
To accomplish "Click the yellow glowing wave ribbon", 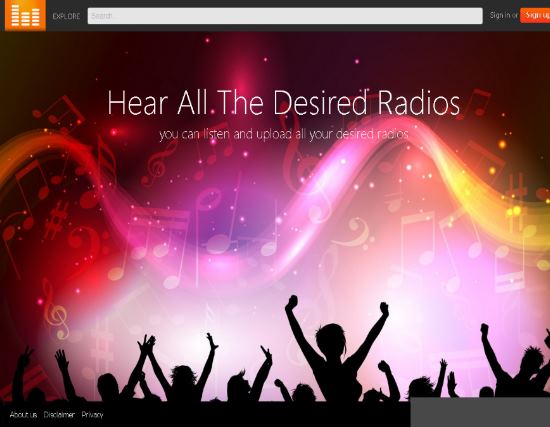I will [505, 204].
